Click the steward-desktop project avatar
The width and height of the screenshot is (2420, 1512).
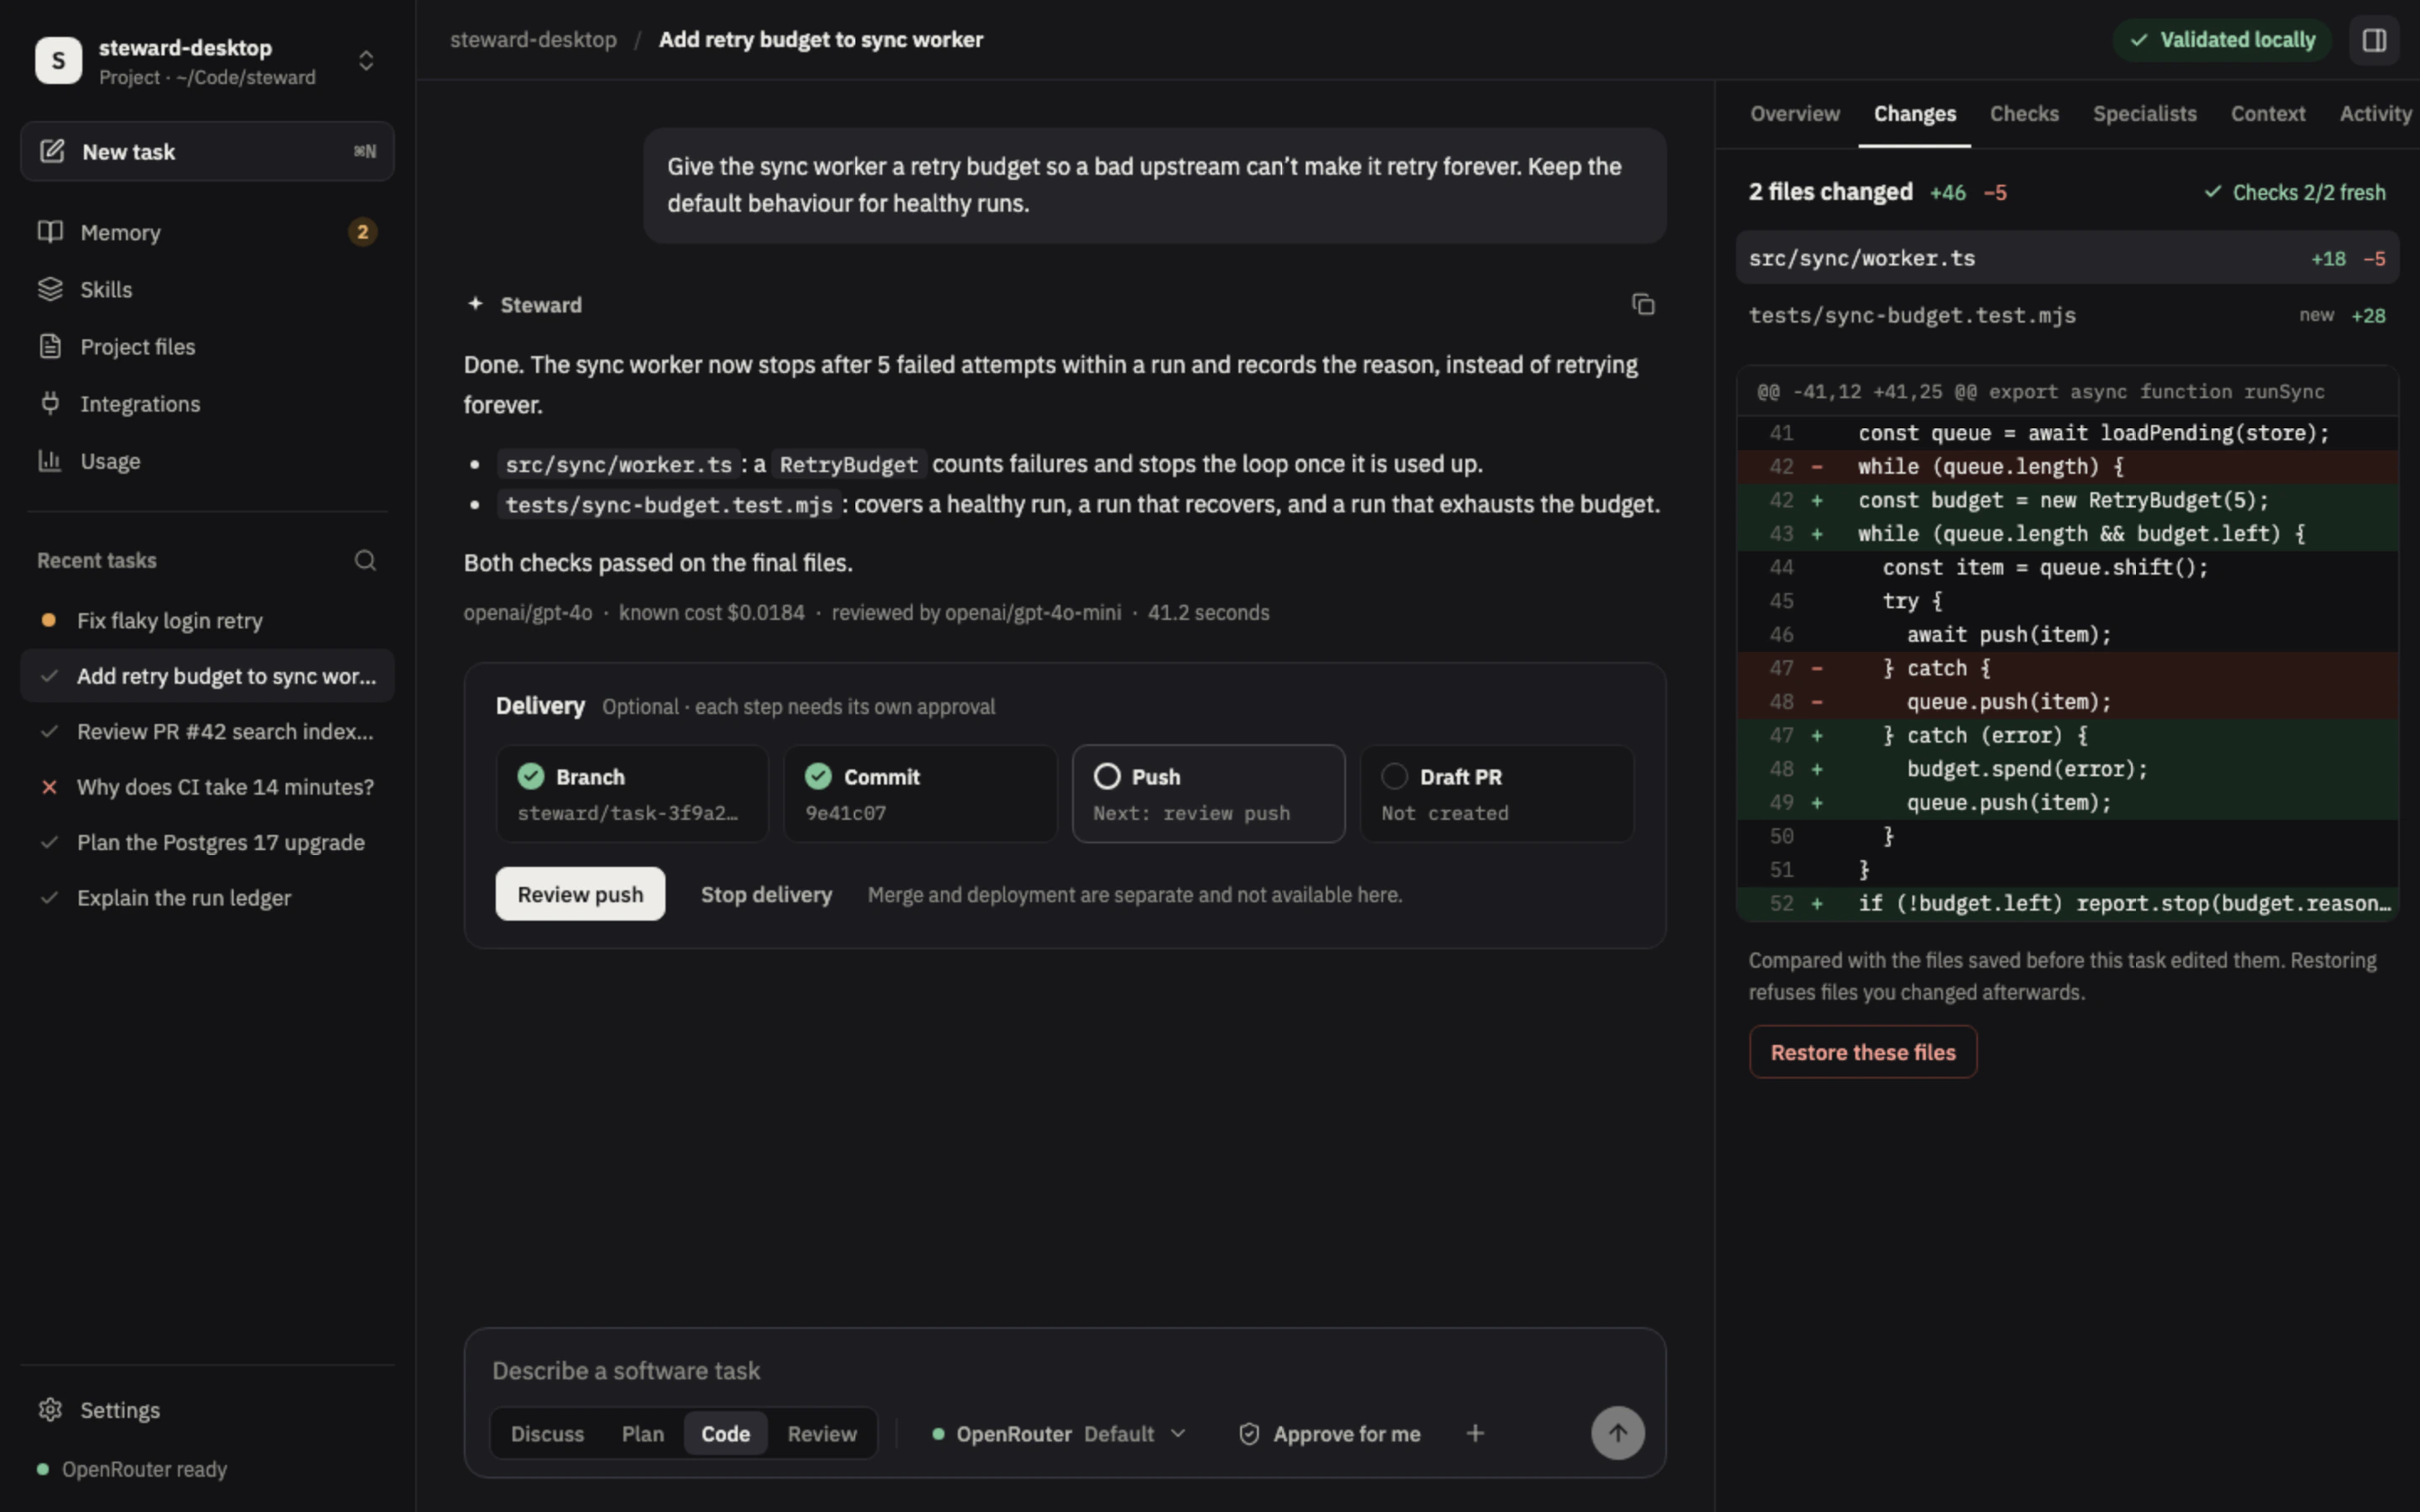58,60
